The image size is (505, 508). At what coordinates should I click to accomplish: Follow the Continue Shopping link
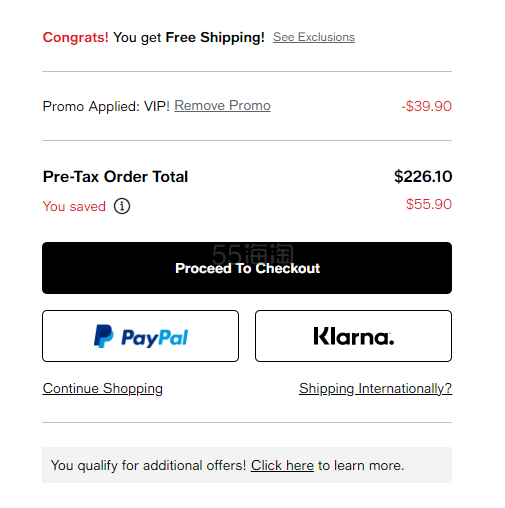point(103,389)
